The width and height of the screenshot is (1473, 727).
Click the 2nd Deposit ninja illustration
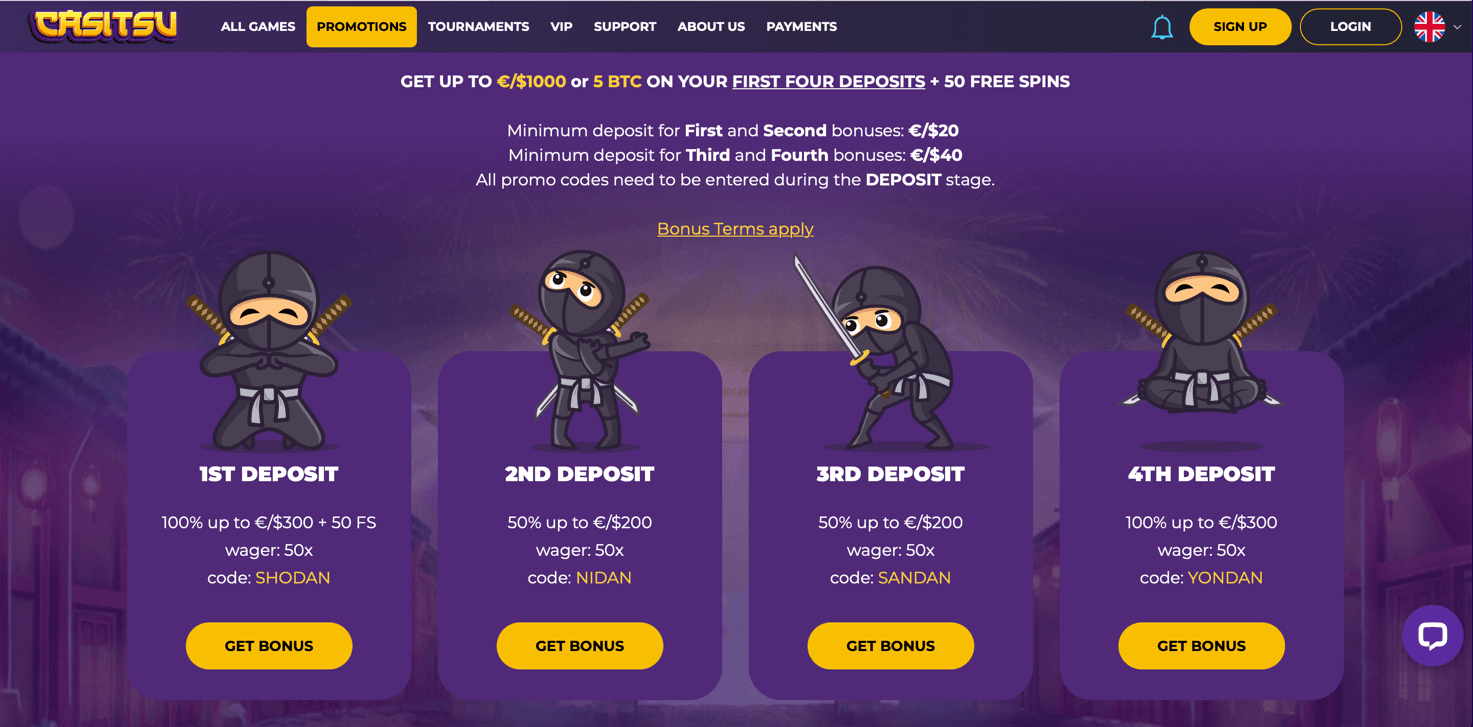tap(580, 350)
